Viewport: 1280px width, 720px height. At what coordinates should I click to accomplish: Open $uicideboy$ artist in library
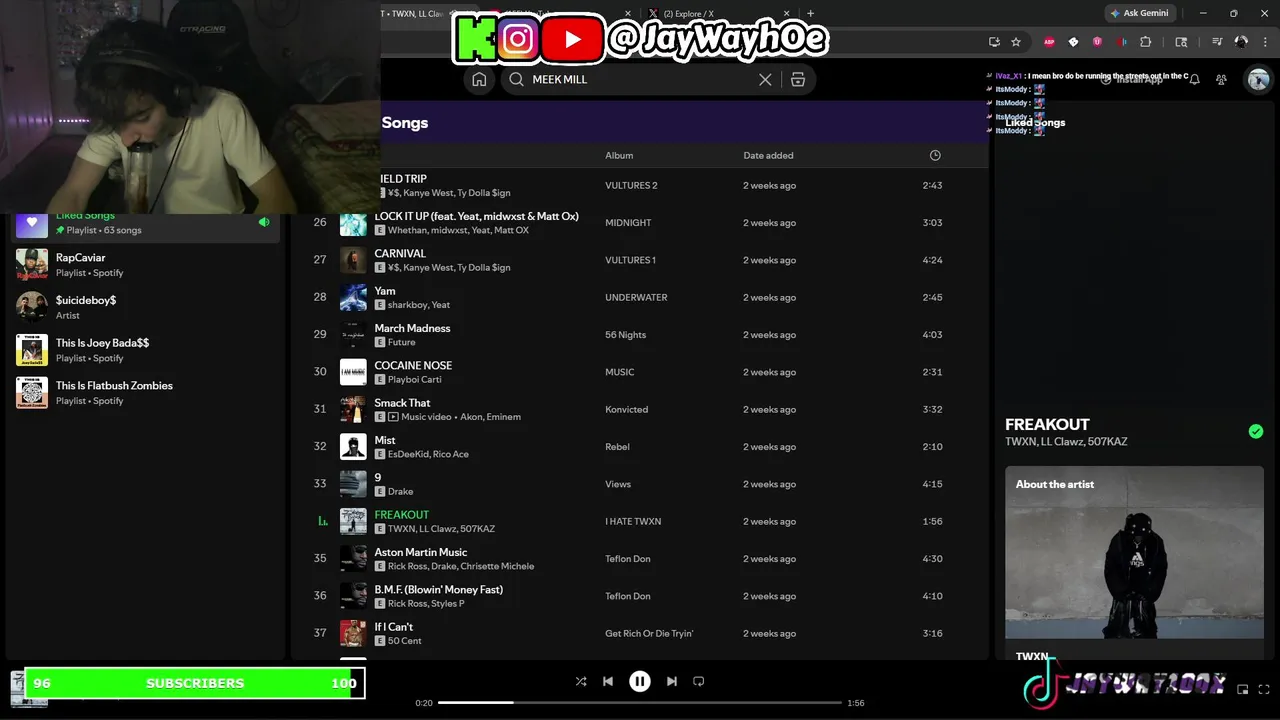(x=145, y=307)
